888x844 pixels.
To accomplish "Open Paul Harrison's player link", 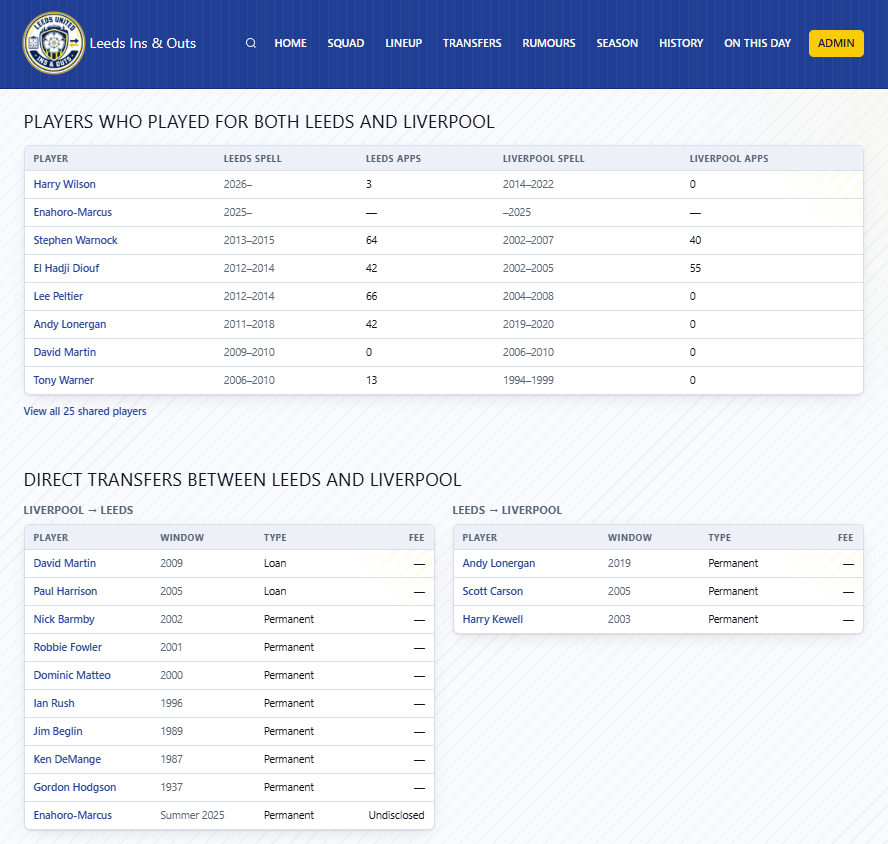I will (65, 591).
